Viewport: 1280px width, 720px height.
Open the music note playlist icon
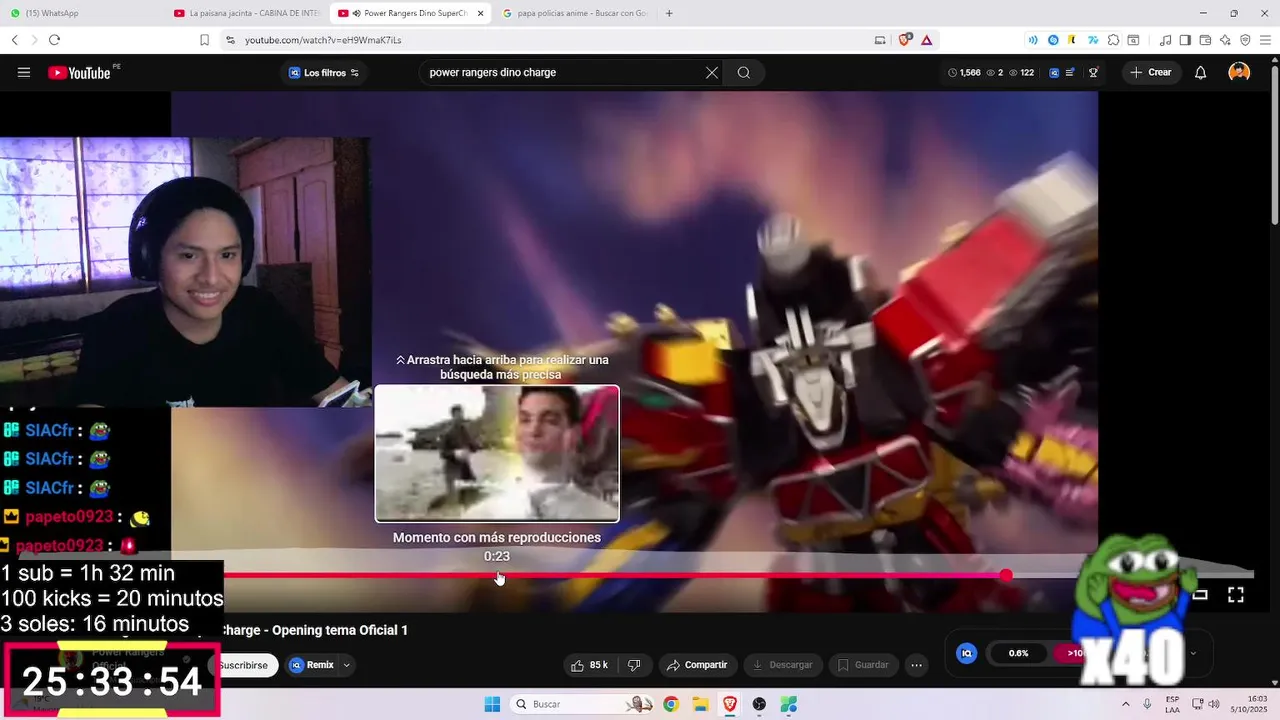1165,40
